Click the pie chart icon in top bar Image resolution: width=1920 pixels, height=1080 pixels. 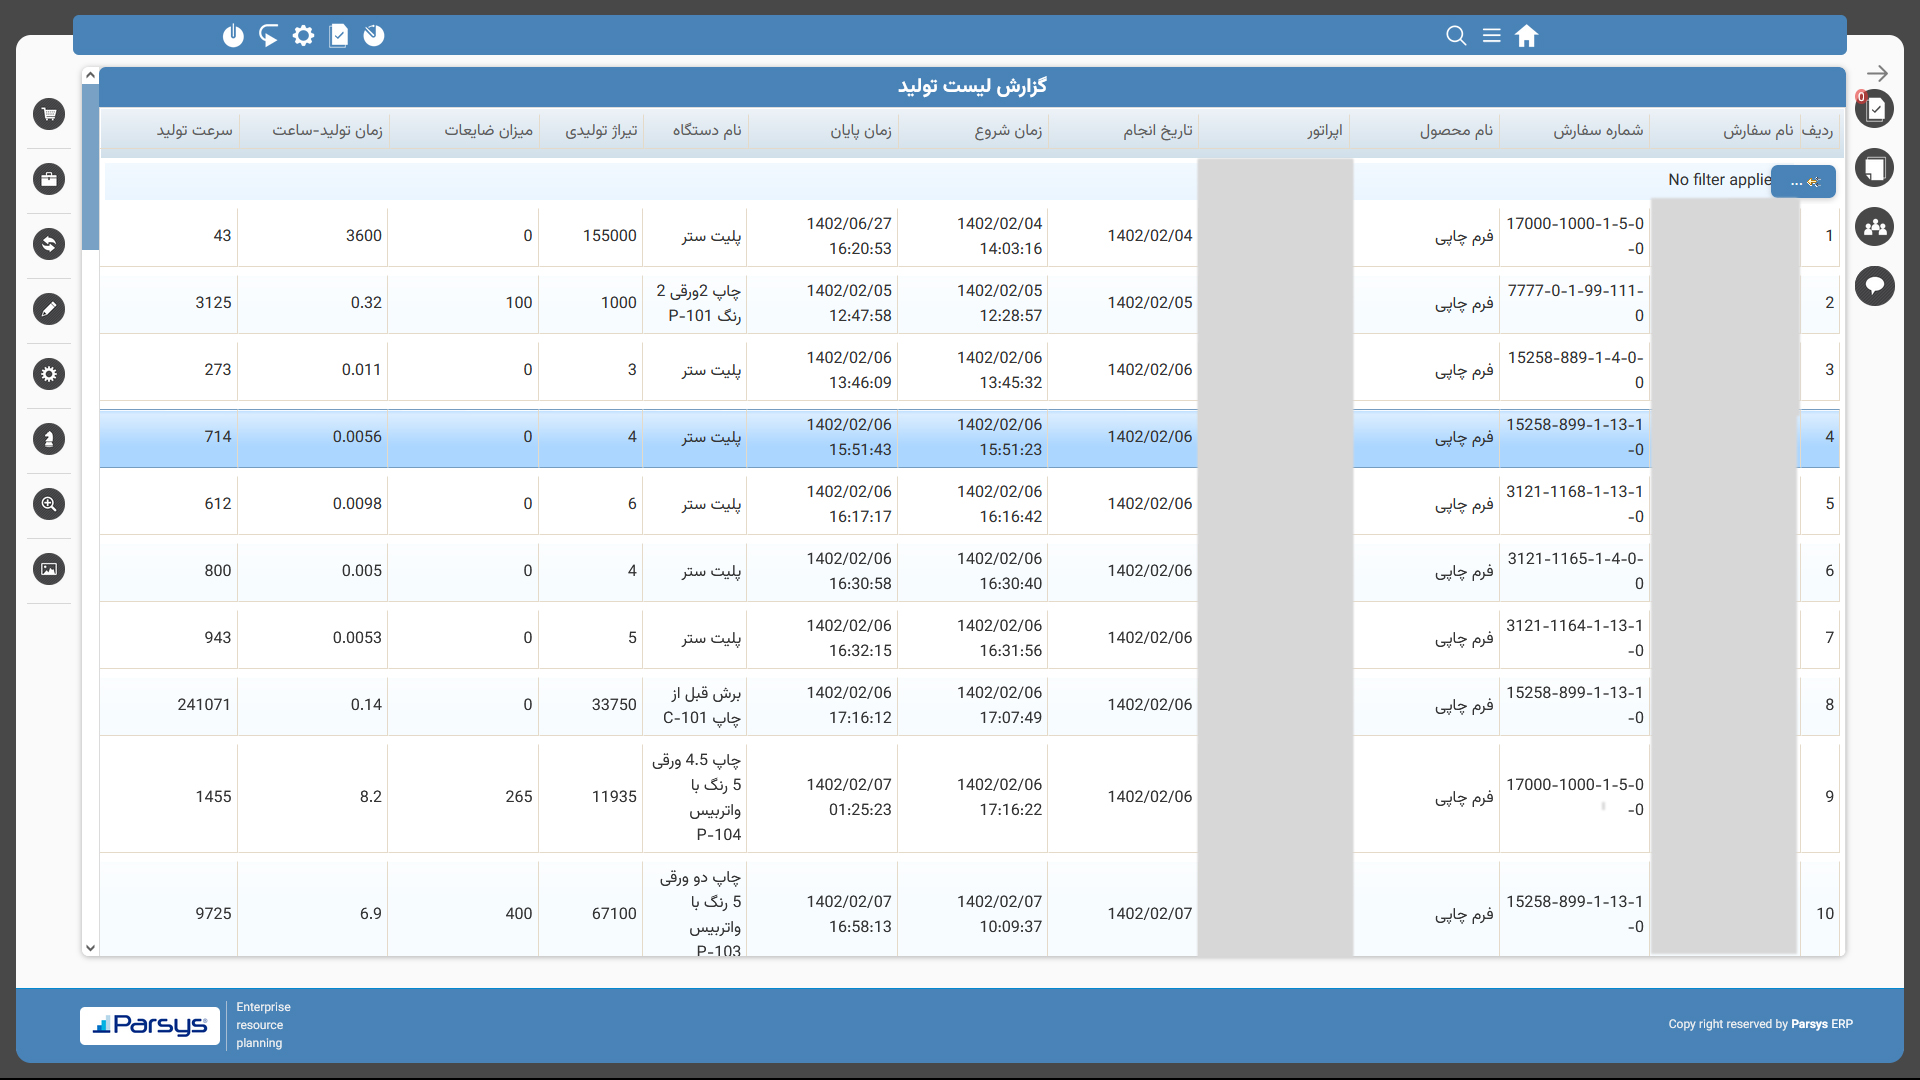pyautogui.click(x=374, y=36)
